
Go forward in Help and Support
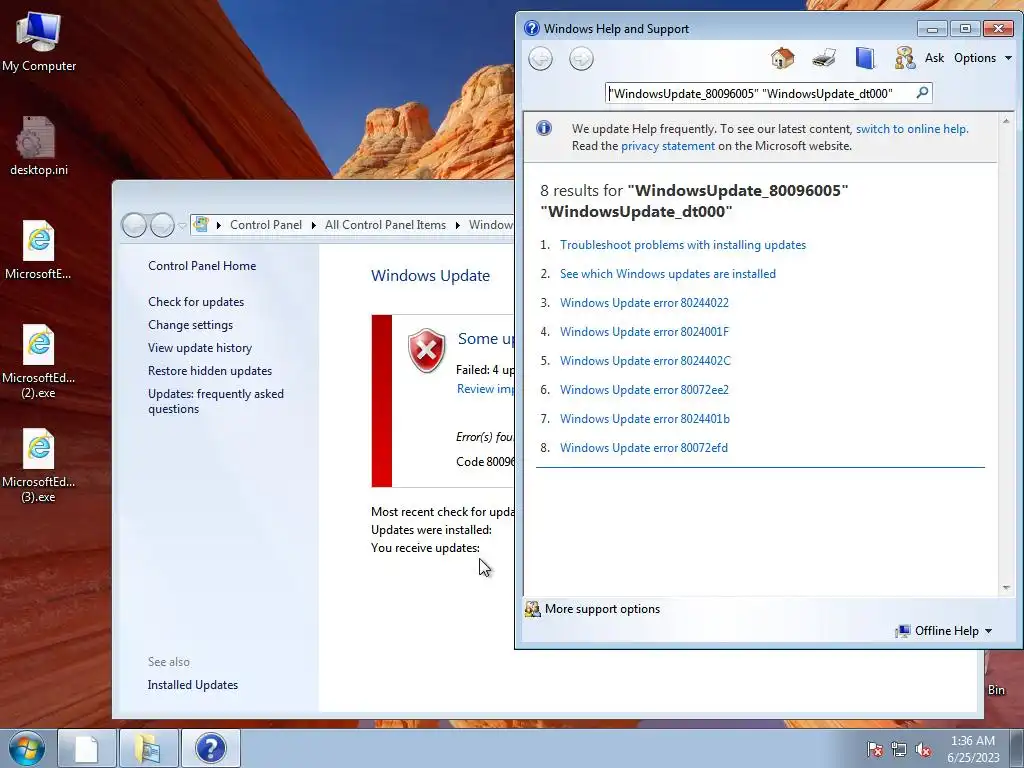581,59
